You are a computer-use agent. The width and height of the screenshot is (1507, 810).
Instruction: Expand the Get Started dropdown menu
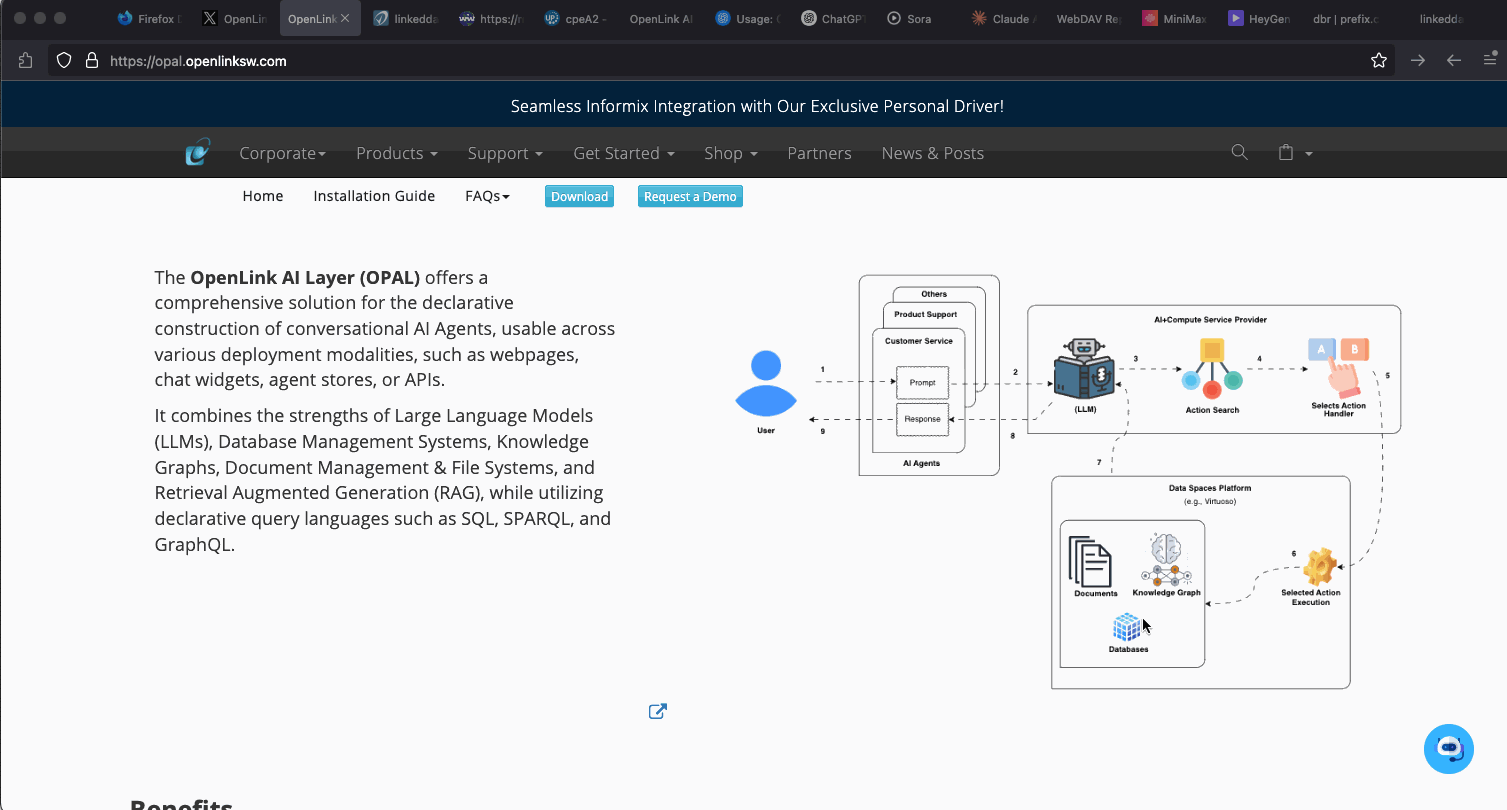point(624,153)
